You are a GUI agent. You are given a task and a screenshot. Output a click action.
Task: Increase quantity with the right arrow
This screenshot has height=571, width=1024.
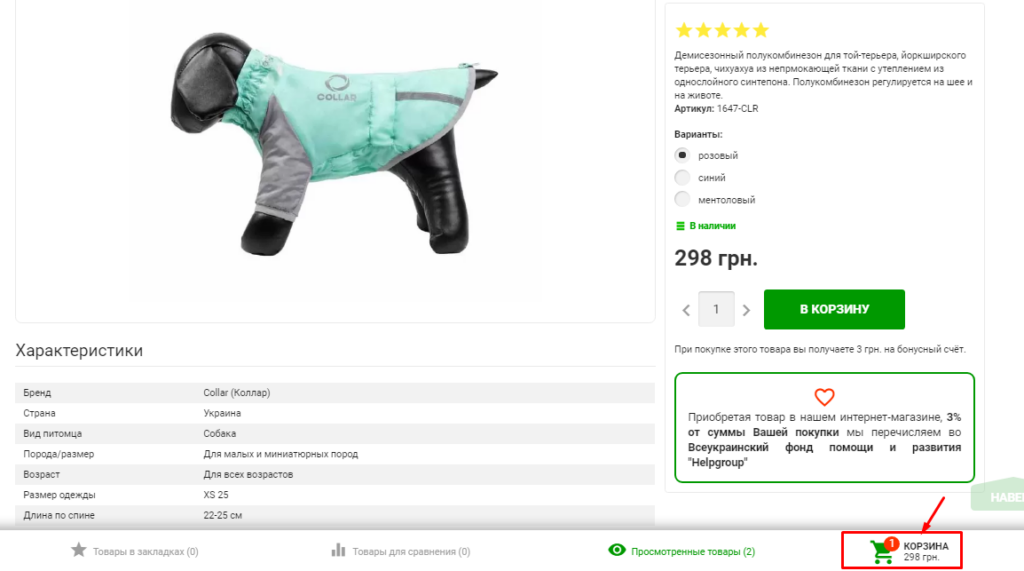click(x=746, y=310)
